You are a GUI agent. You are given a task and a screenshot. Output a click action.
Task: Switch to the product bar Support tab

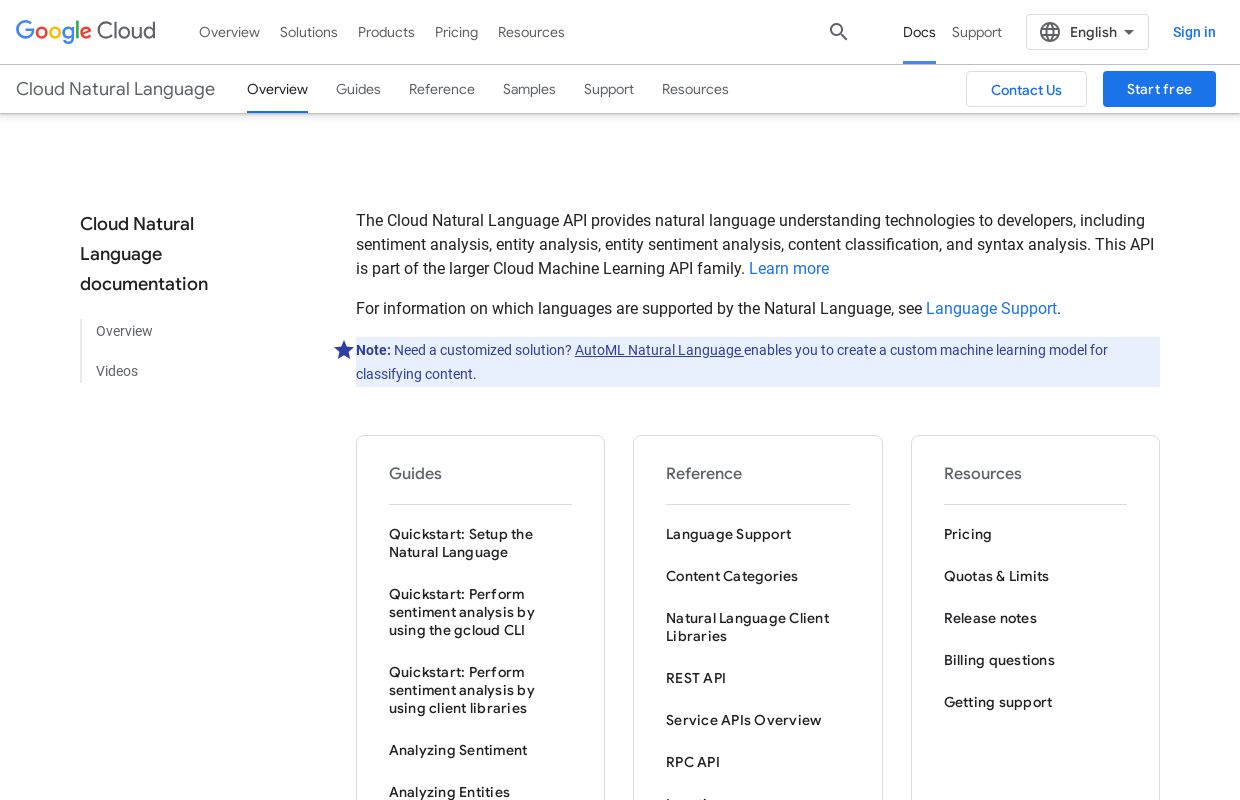click(609, 89)
